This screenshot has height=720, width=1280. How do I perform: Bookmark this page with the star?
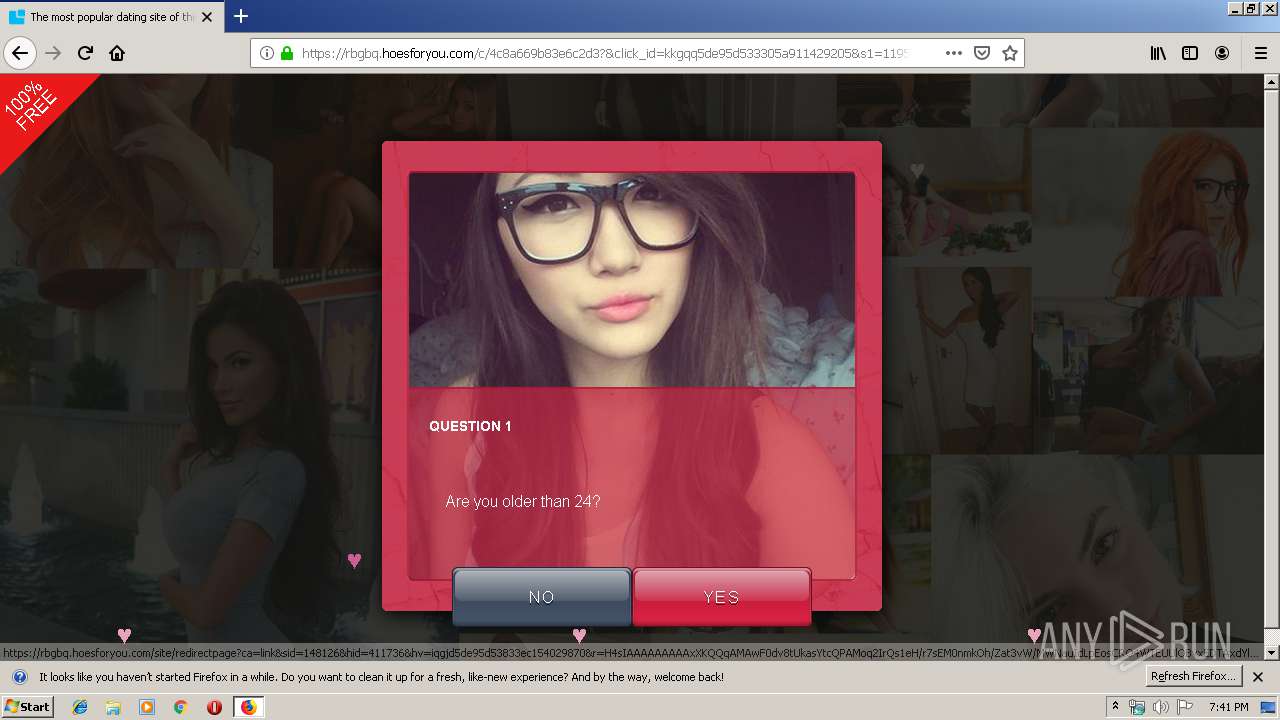click(1009, 53)
